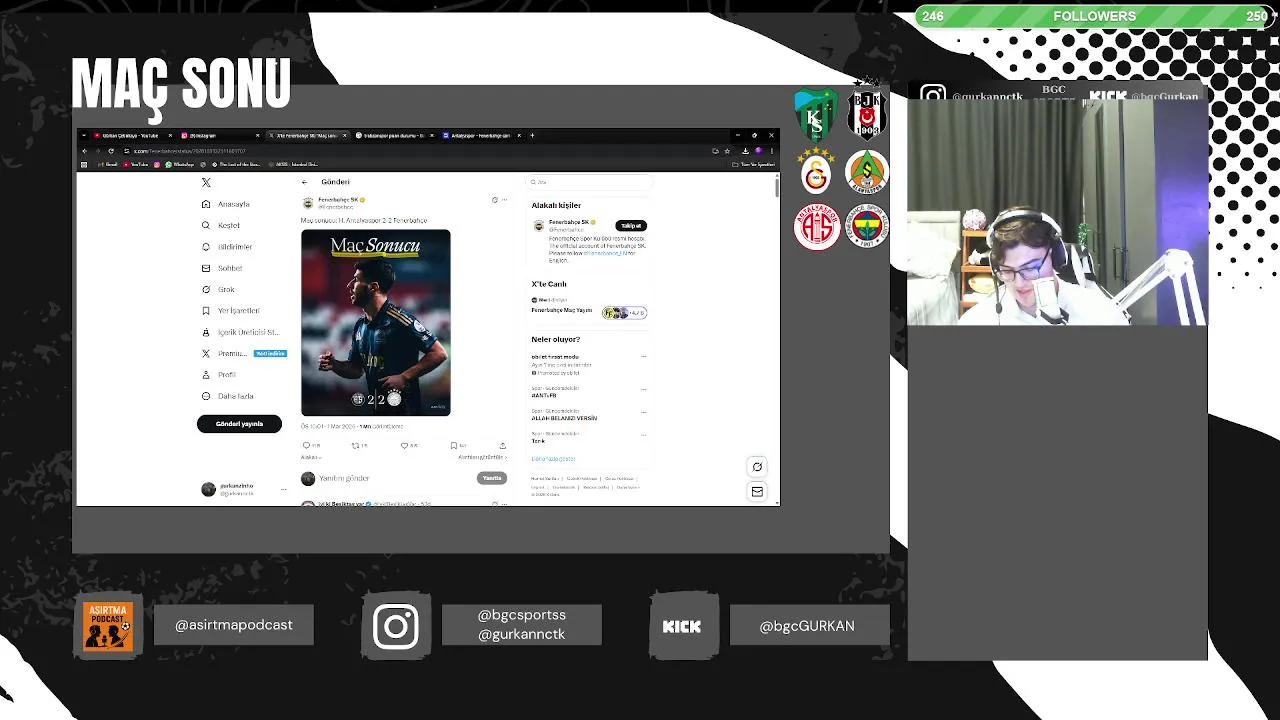The width and height of the screenshot is (1280, 720).
Task: Switch to trabzonspor puan durumu tab
Action: (x=394, y=135)
